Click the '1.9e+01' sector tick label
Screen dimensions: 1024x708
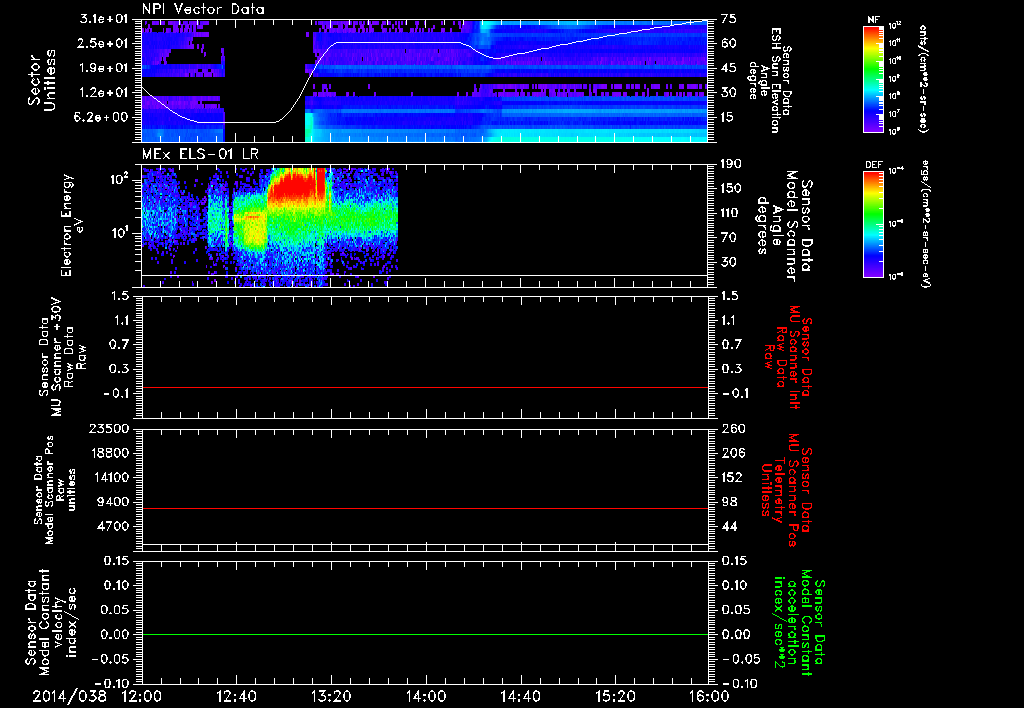pyautogui.click(x=104, y=68)
